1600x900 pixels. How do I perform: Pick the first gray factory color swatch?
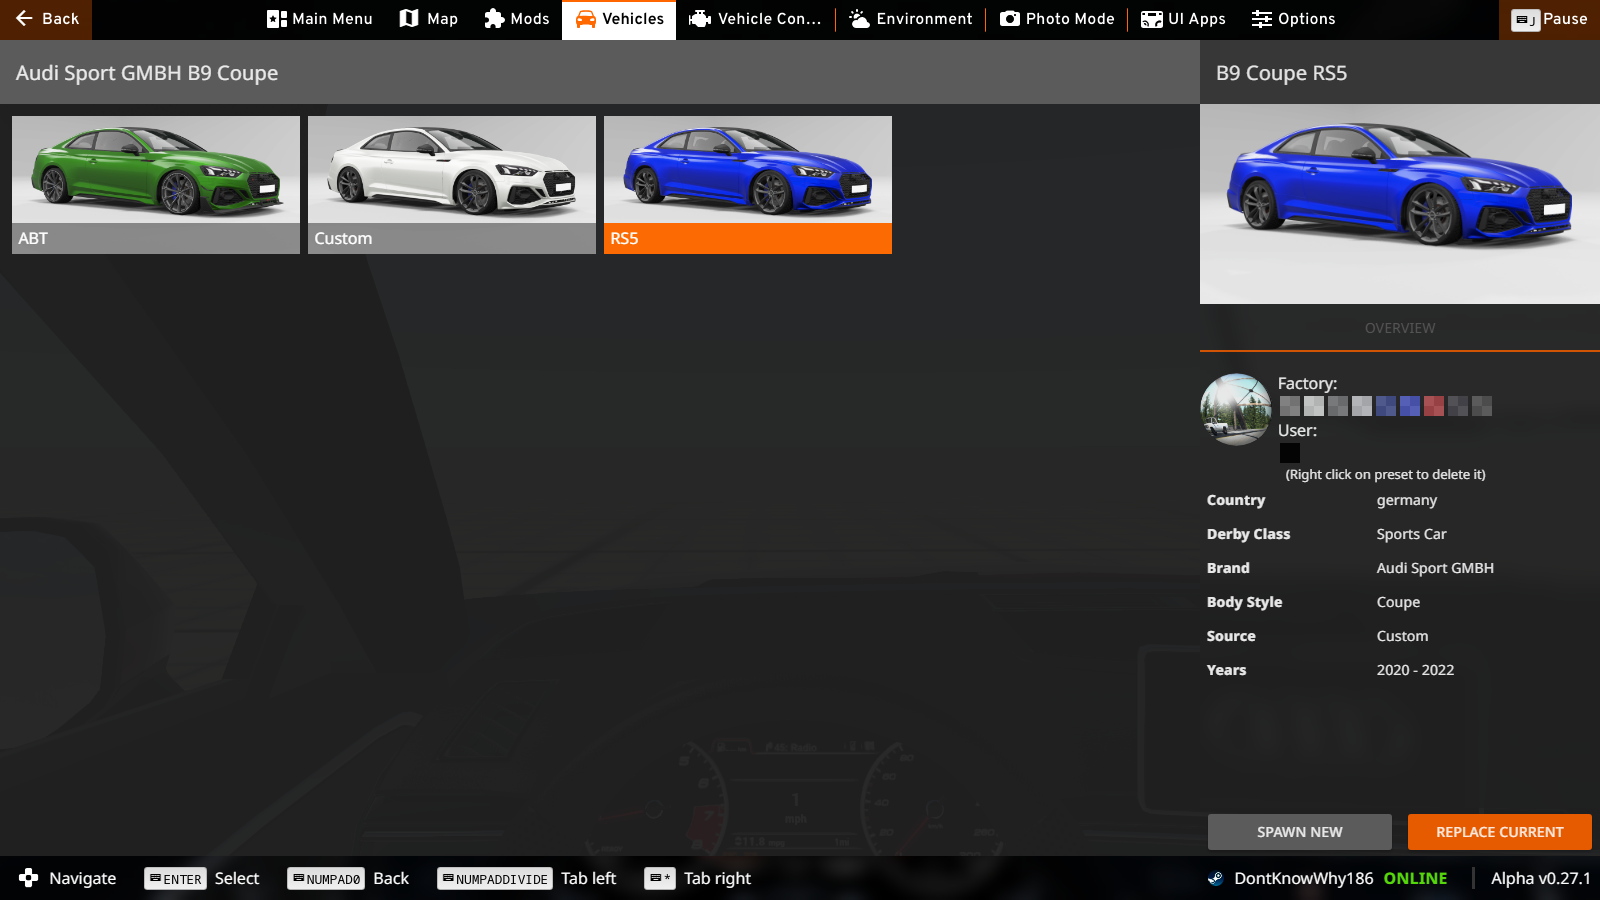(x=1290, y=406)
